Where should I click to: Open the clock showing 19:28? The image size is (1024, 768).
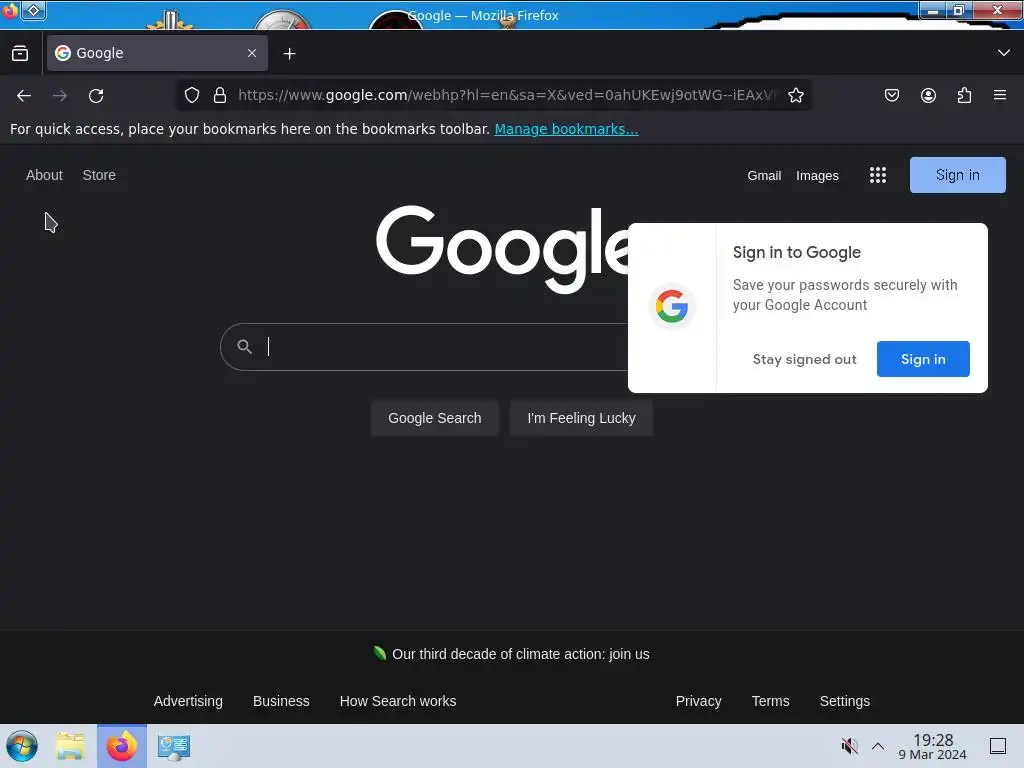point(933,746)
